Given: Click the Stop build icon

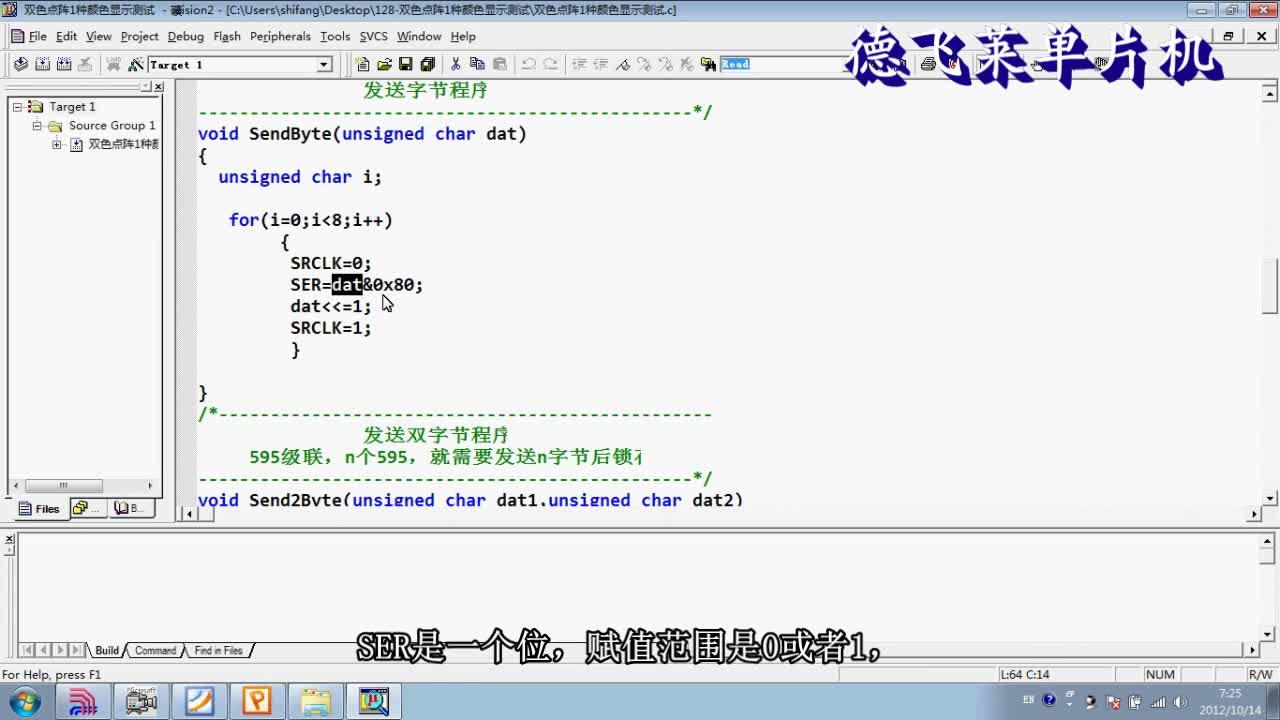Looking at the screenshot, I should coord(85,64).
